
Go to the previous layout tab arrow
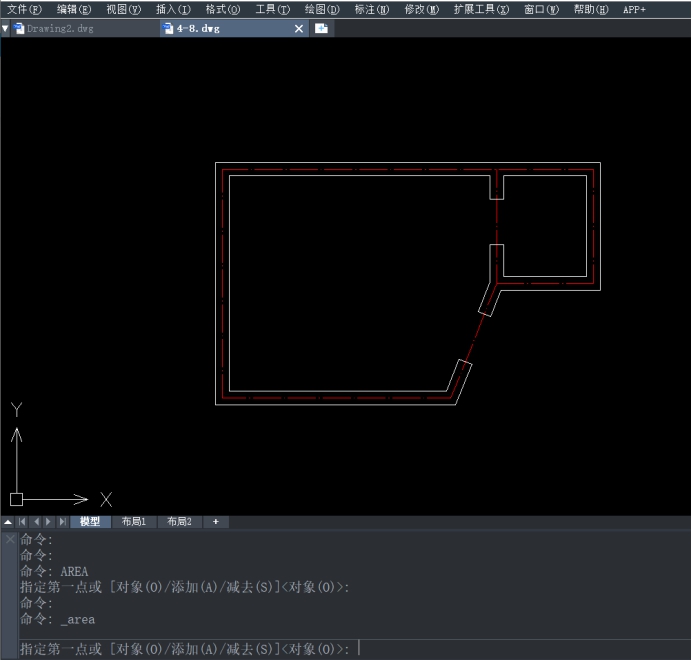click(36, 522)
